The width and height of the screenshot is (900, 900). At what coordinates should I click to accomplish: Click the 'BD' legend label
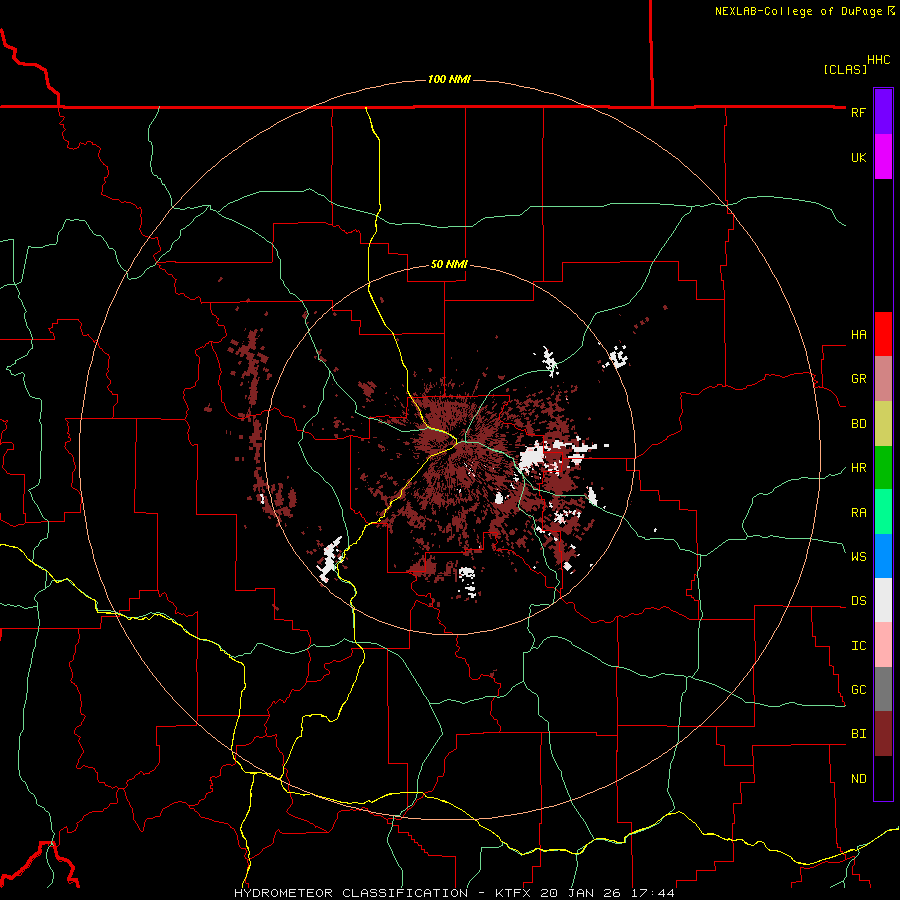coord(858,424)
